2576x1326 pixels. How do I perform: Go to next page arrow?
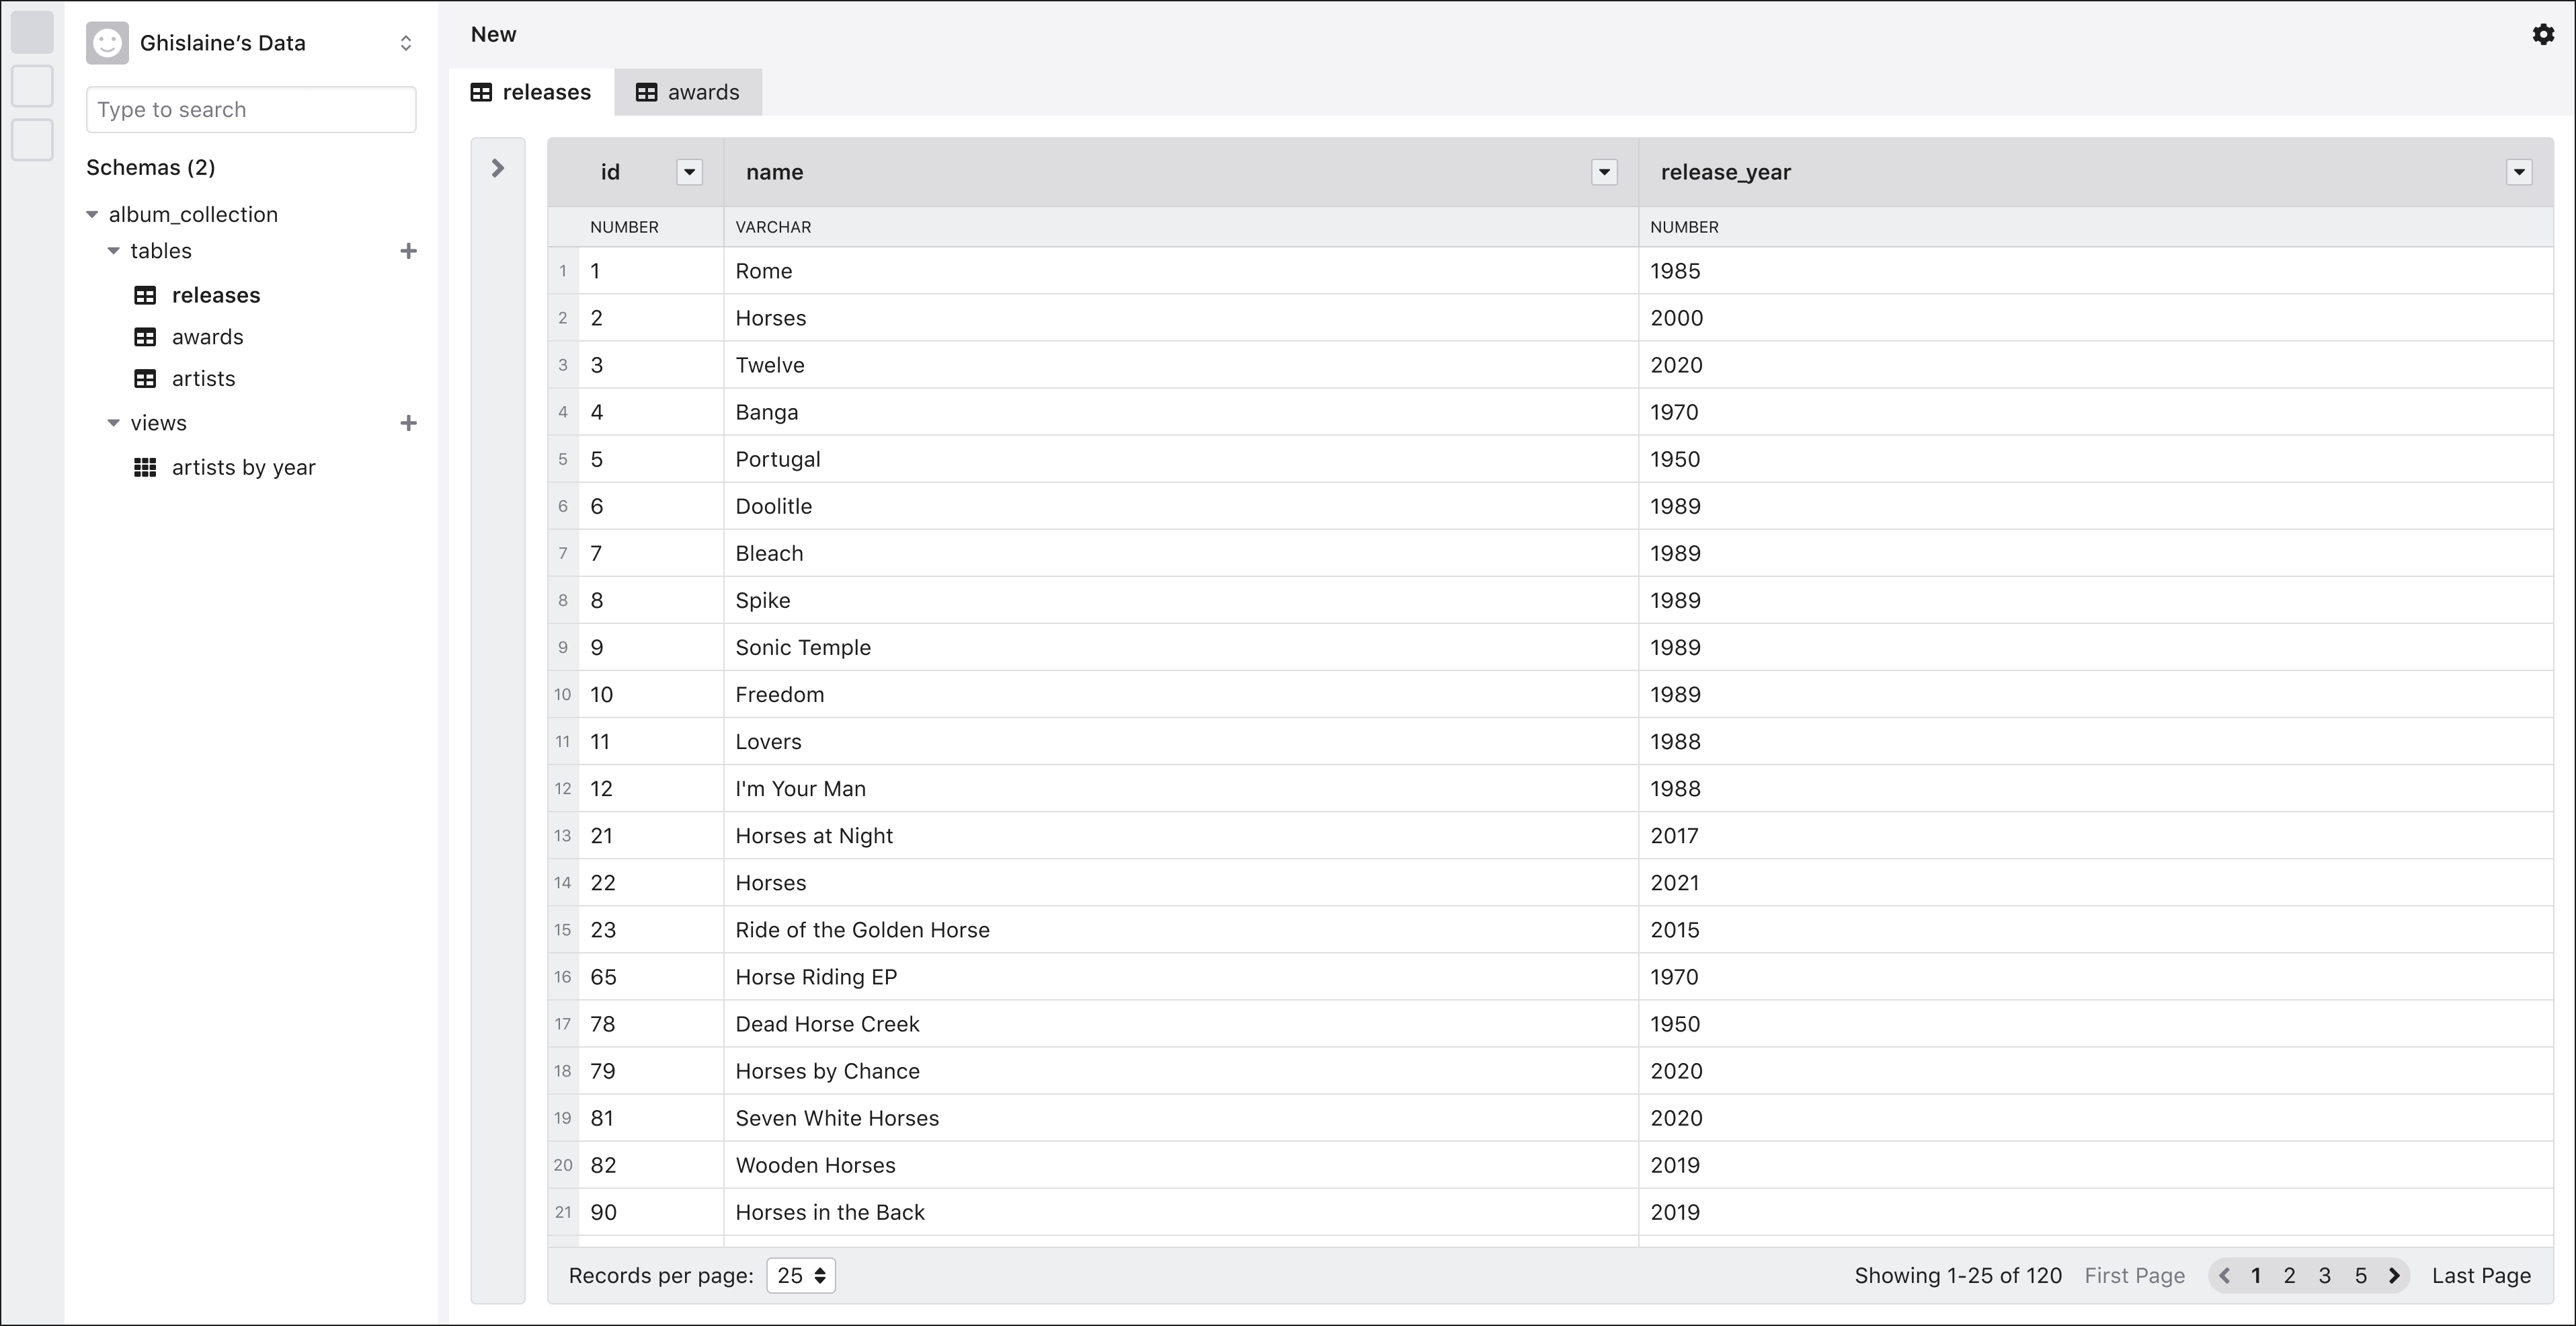2394,1275
